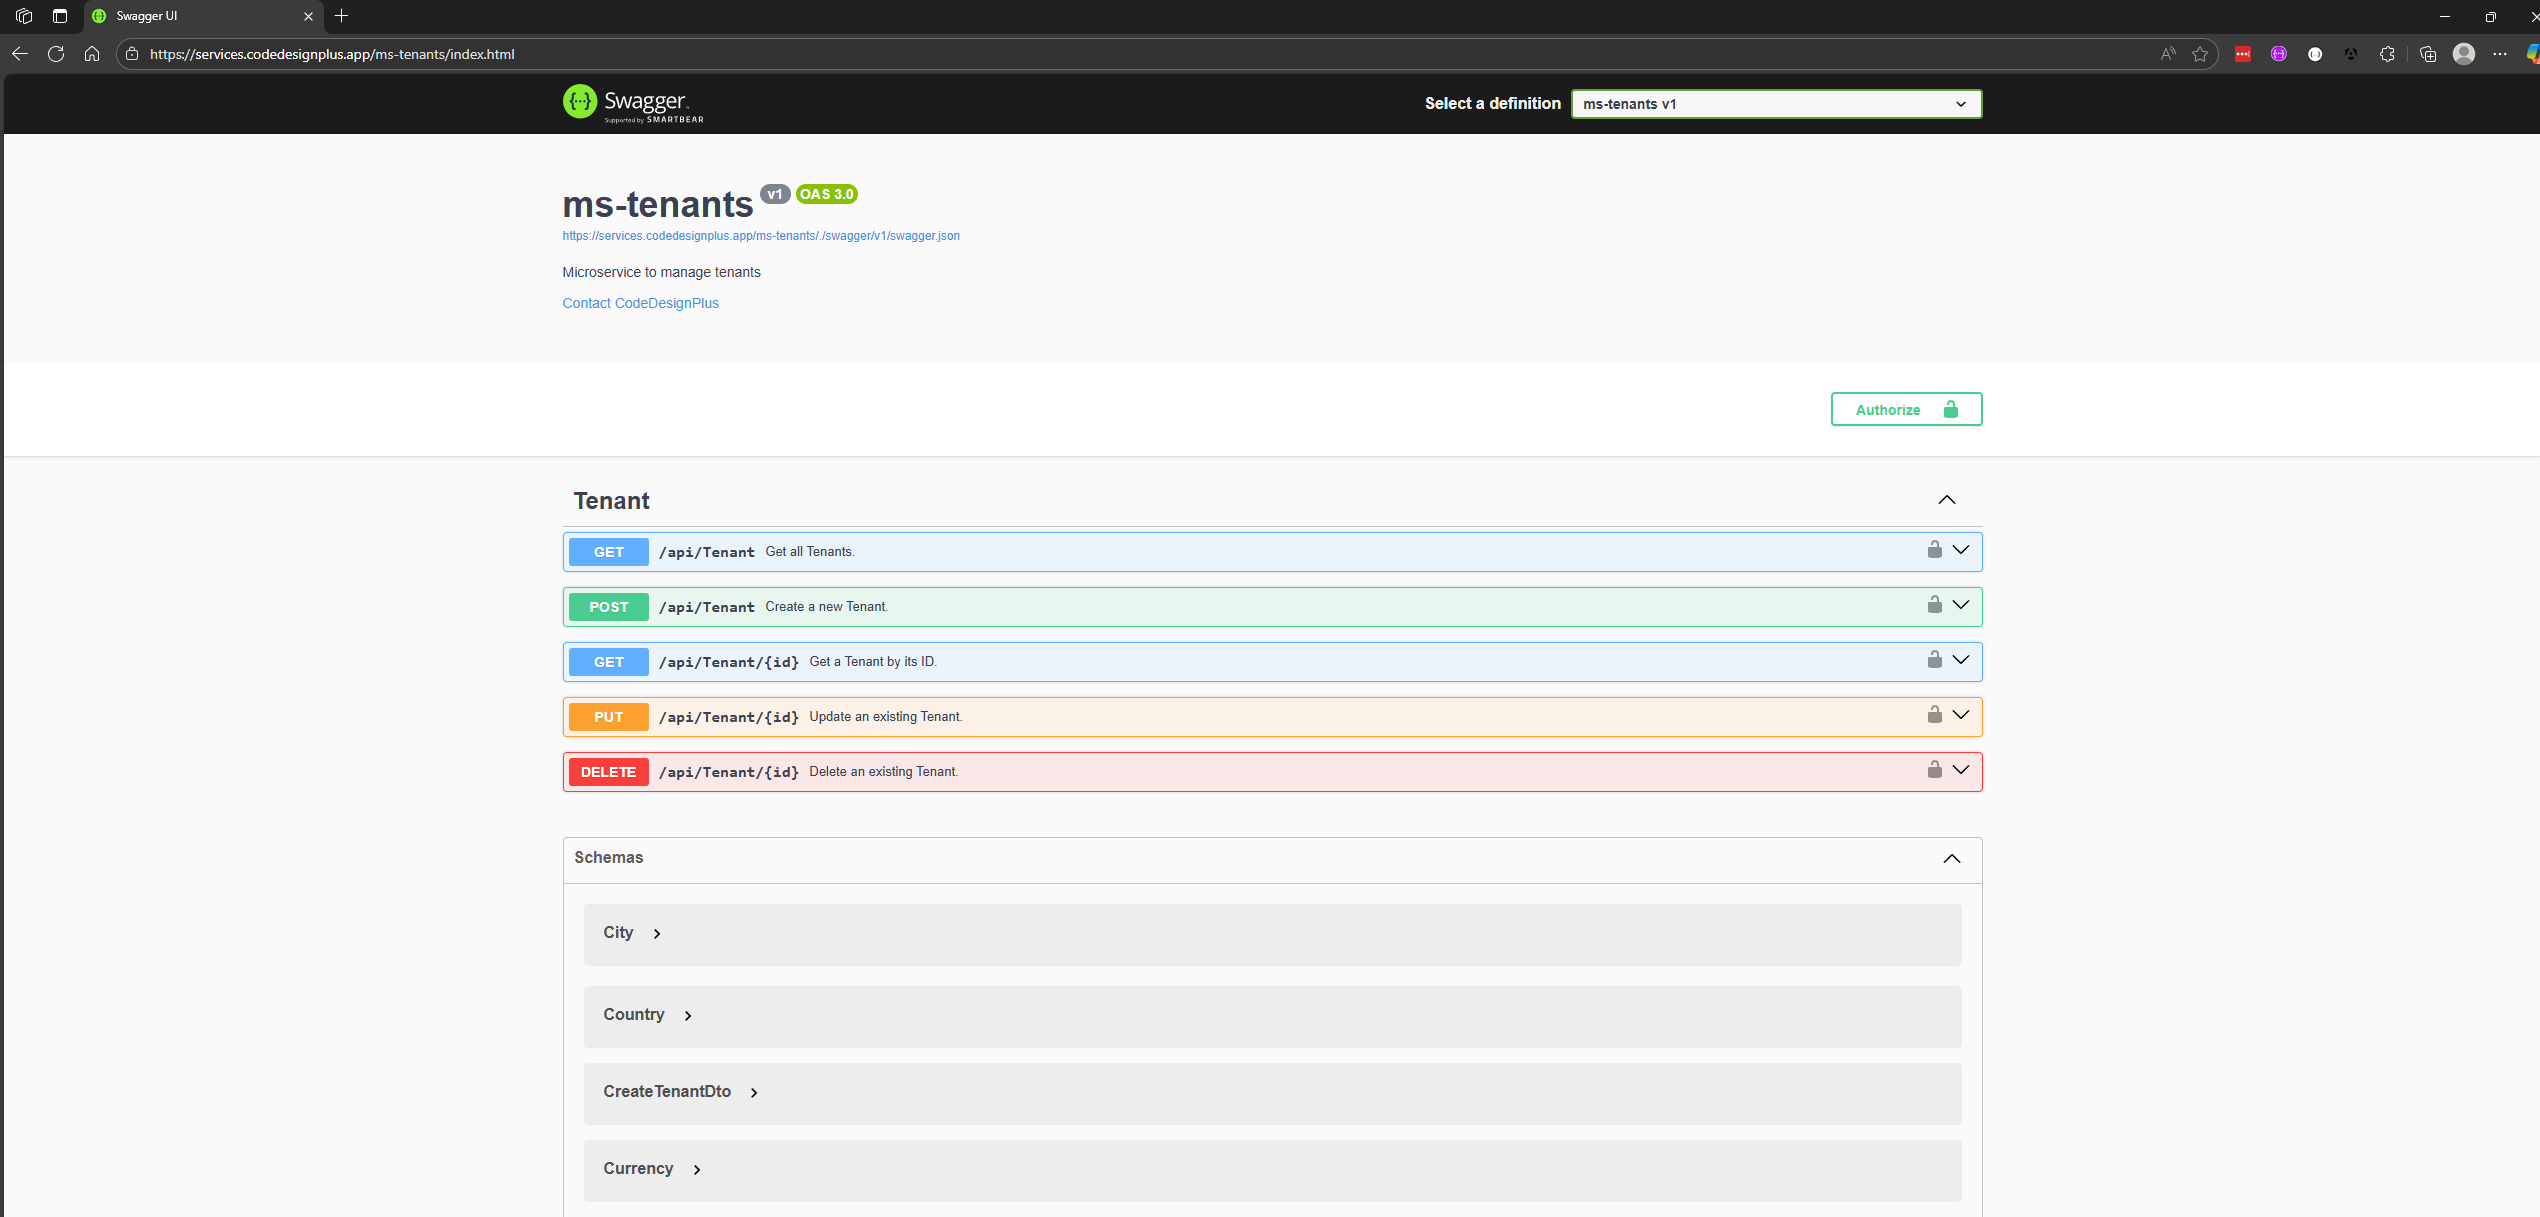
Task: Click the browser home icon
Action: pos(92,54)
